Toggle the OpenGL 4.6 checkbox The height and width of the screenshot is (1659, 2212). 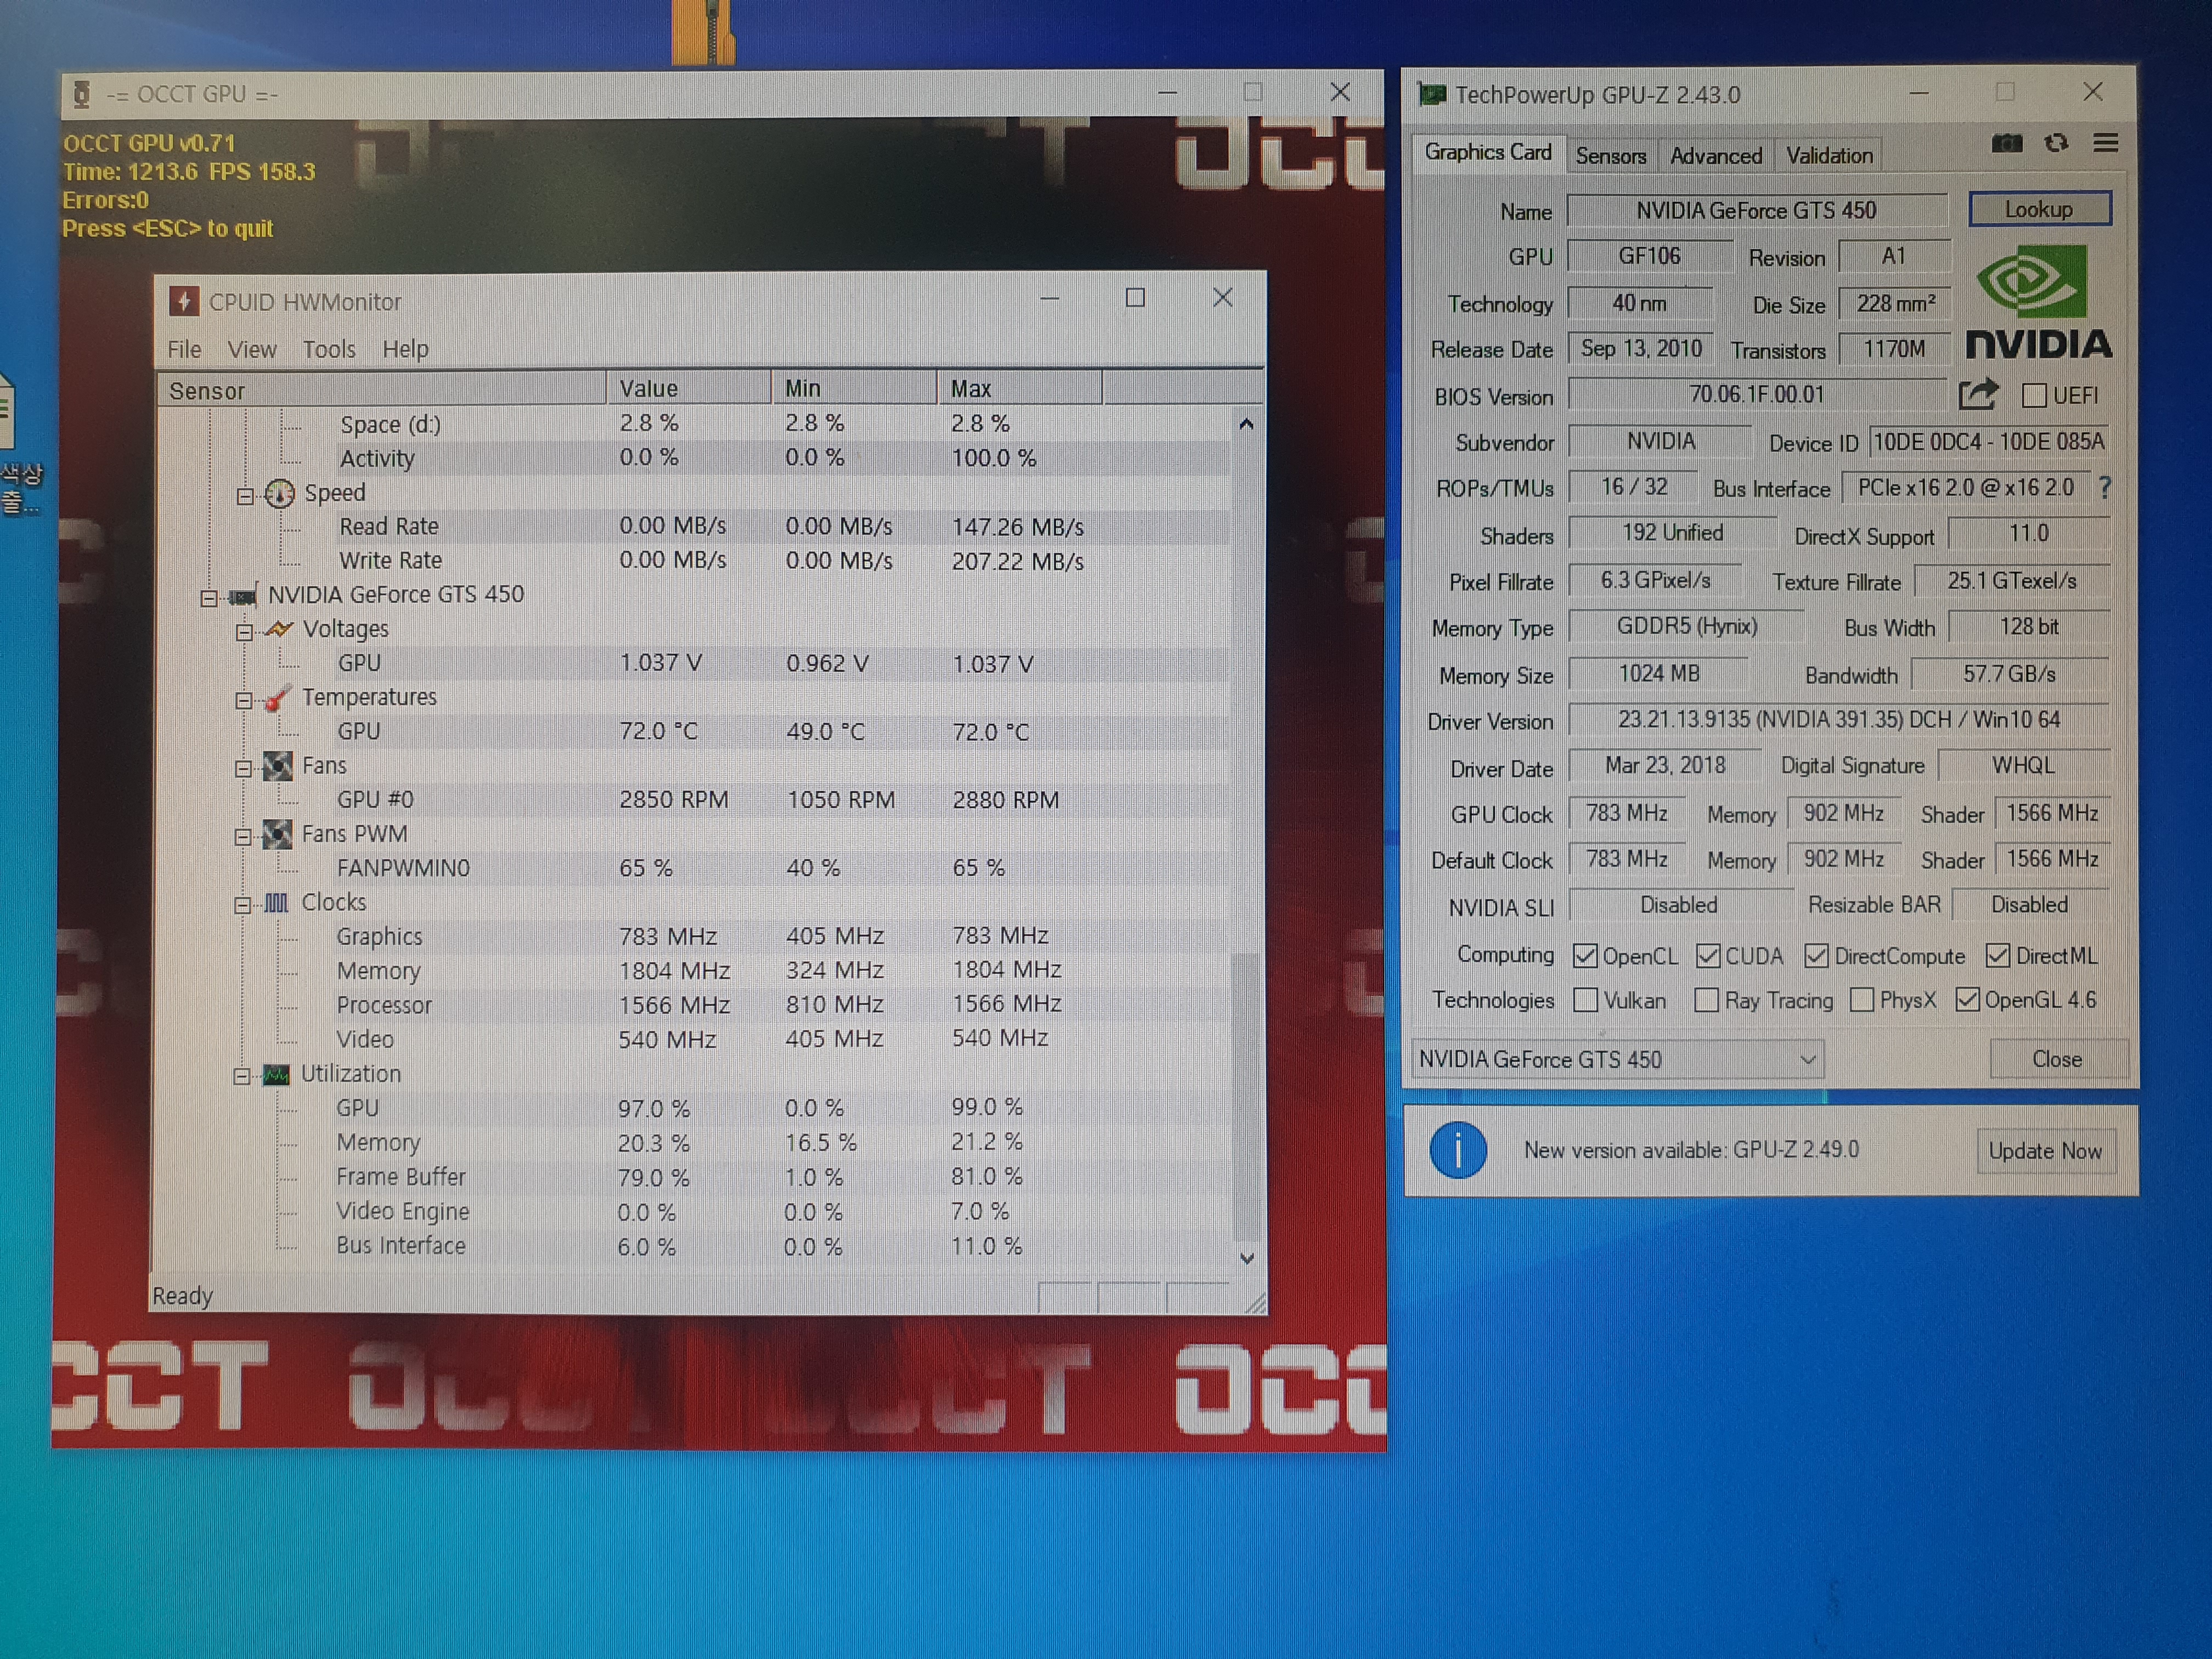[x=1967, y=999]
